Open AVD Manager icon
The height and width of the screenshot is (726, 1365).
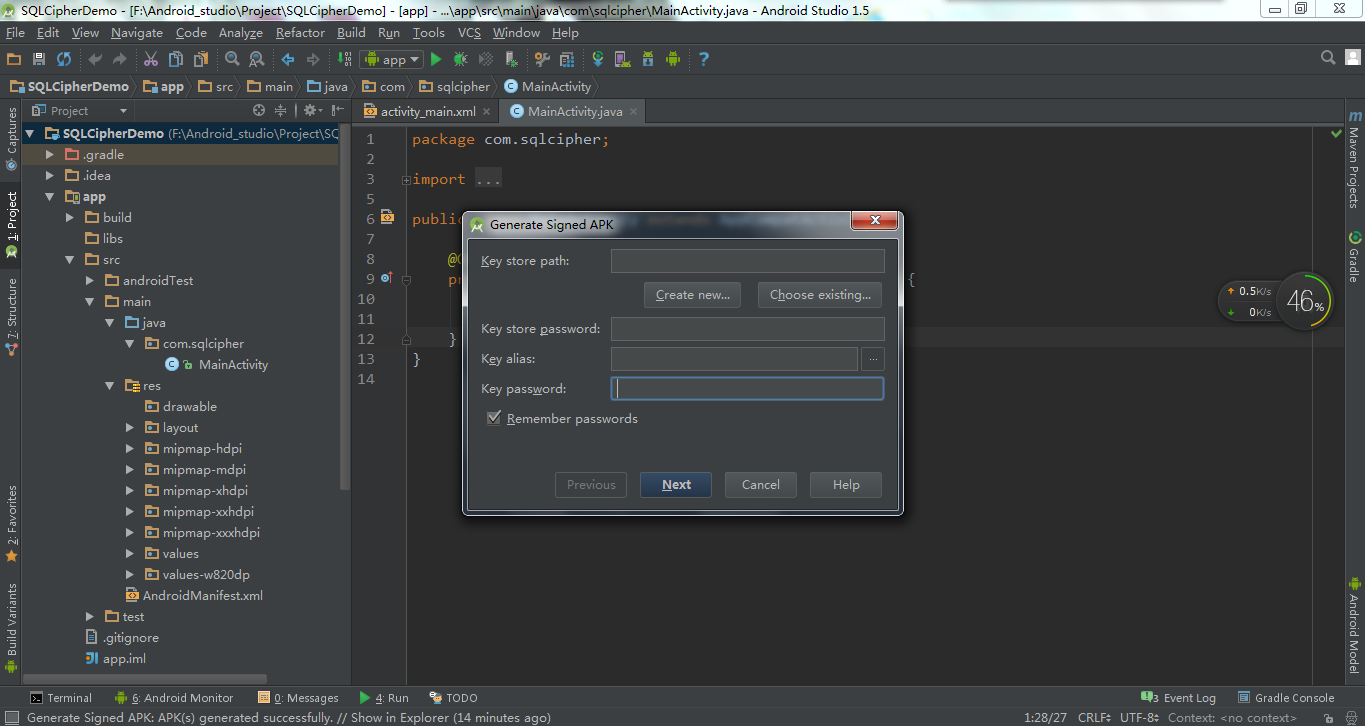pyautogui.click(x=622, y=59)
